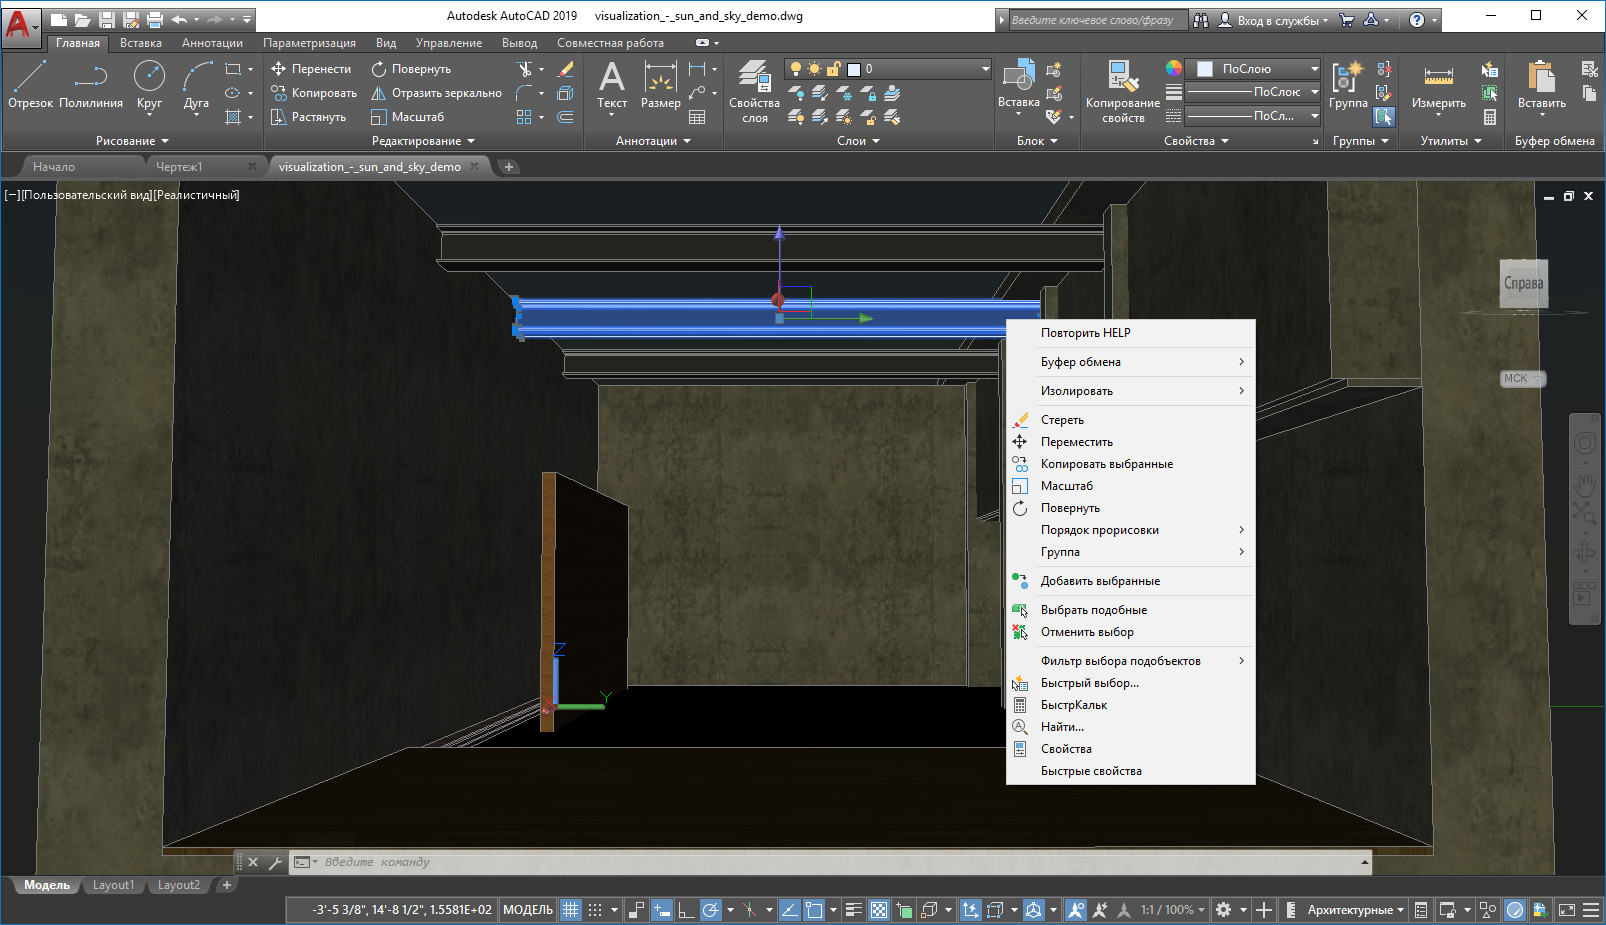Image resolution: width=1606 pixels, height=925 pixels.
Task: Click the print icon in quick access toolbar
Action: tap(155, 19)
